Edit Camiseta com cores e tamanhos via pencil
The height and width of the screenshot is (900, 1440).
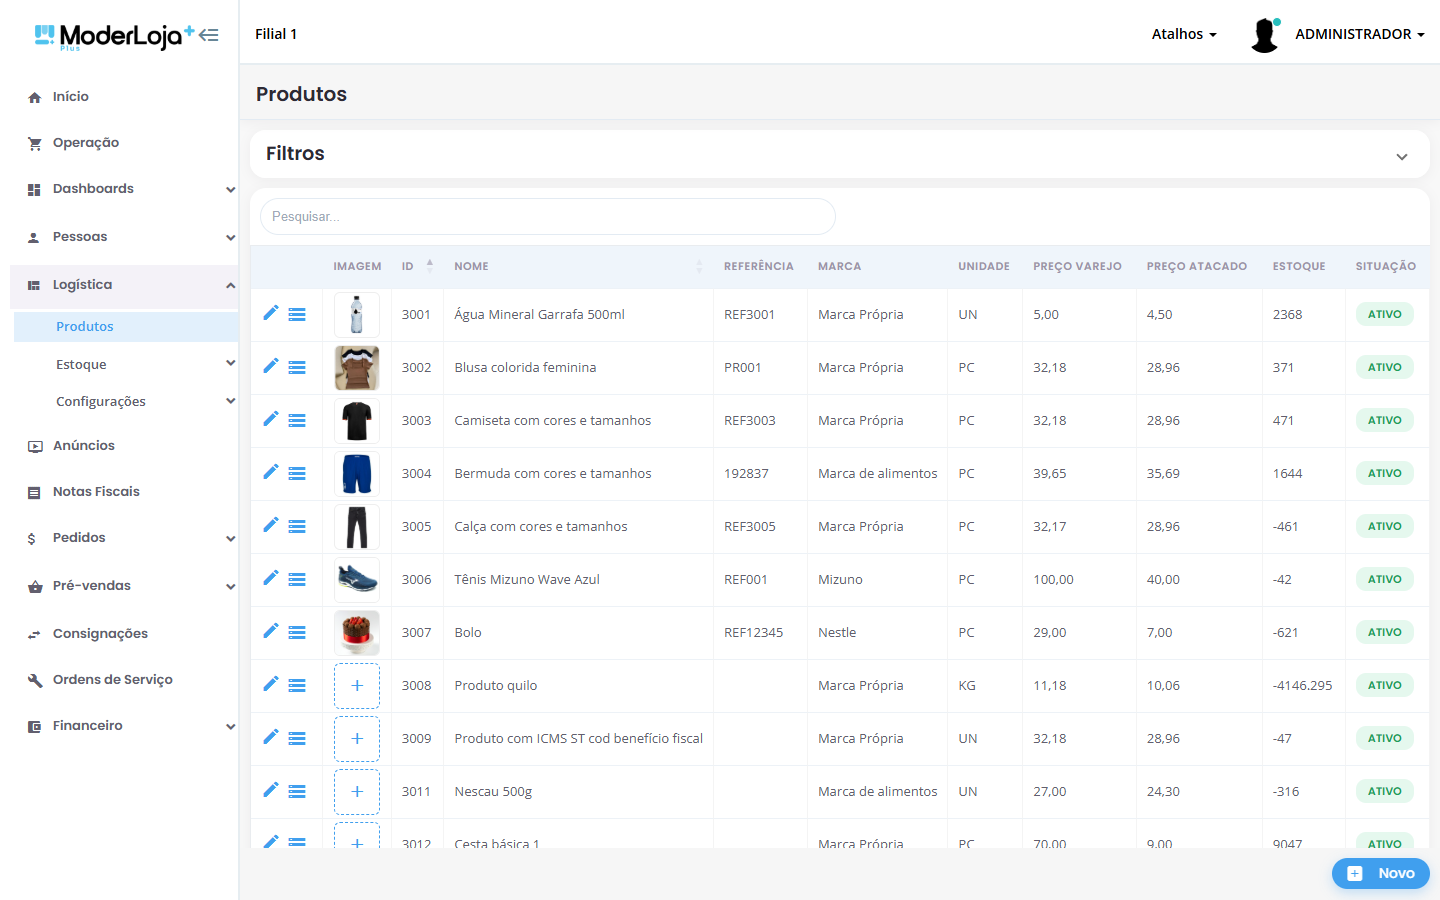(x=270, y=419)
